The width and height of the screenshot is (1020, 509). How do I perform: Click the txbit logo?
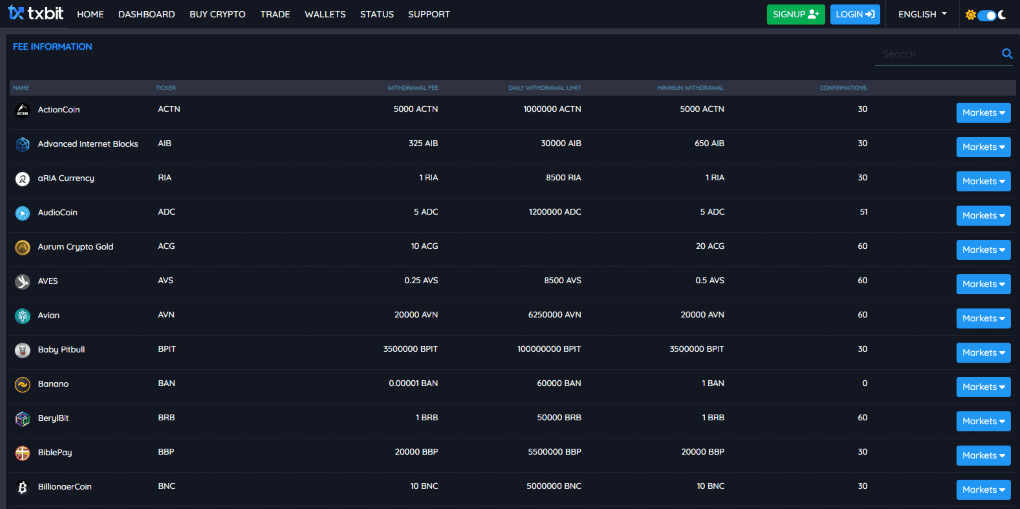(36, 13)
